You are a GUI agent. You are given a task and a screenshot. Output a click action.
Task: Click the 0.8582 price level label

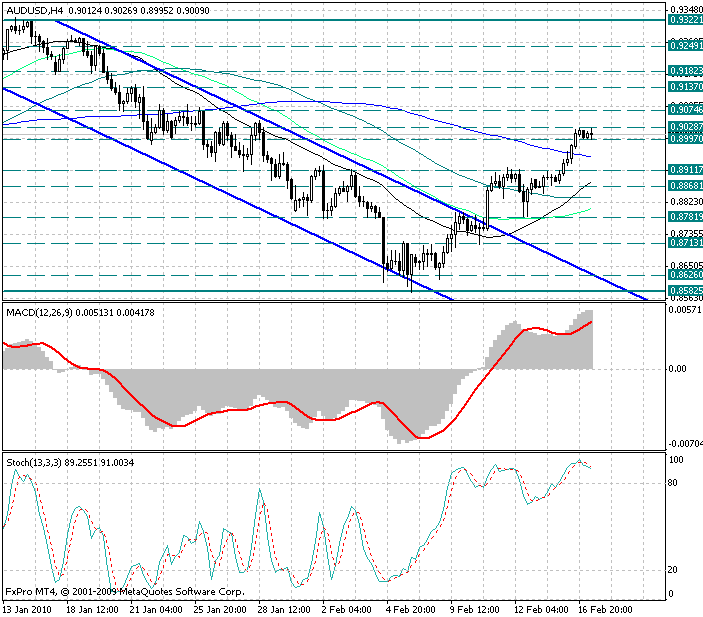click(x=685, y=291)
